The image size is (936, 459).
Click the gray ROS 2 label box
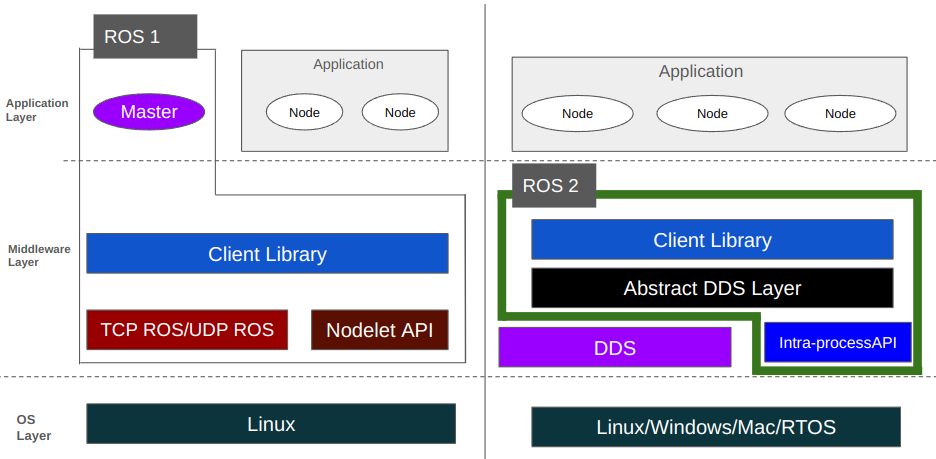554,186
